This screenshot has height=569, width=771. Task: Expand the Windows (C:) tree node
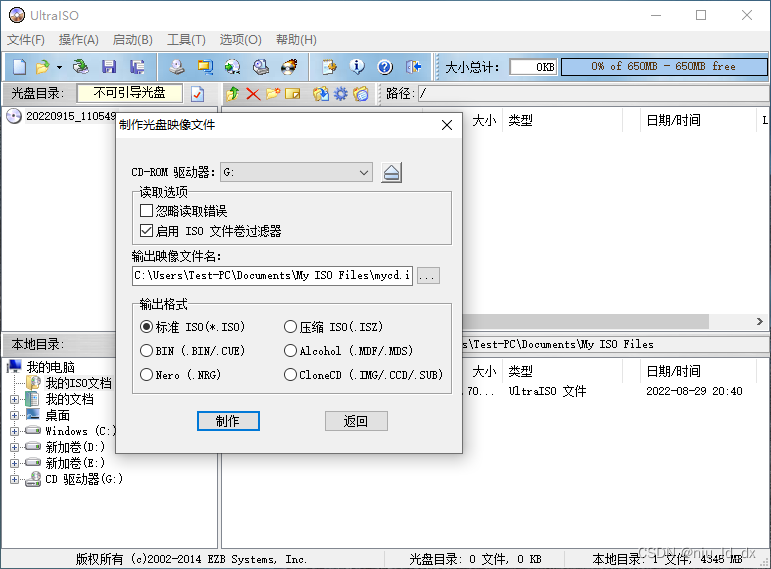tap(14, 431)
